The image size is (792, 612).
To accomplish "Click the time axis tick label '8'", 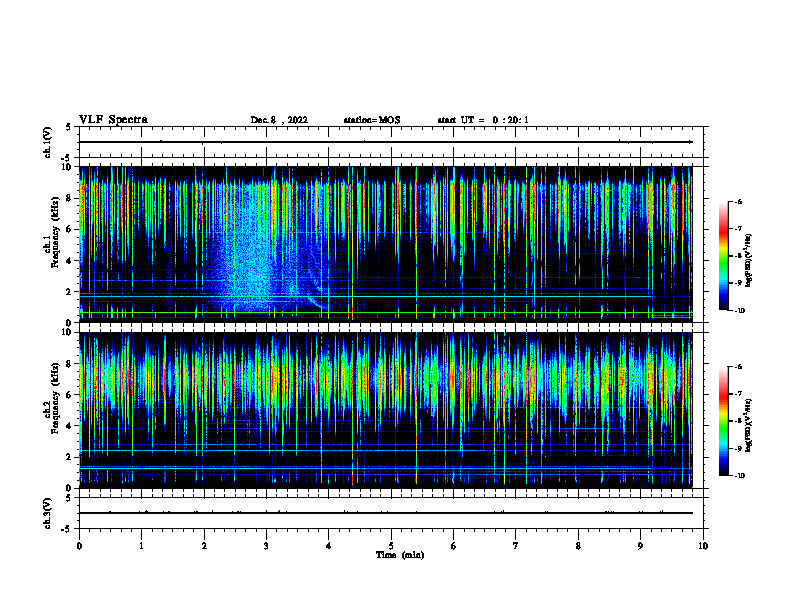I will click(x=578, y=546).
